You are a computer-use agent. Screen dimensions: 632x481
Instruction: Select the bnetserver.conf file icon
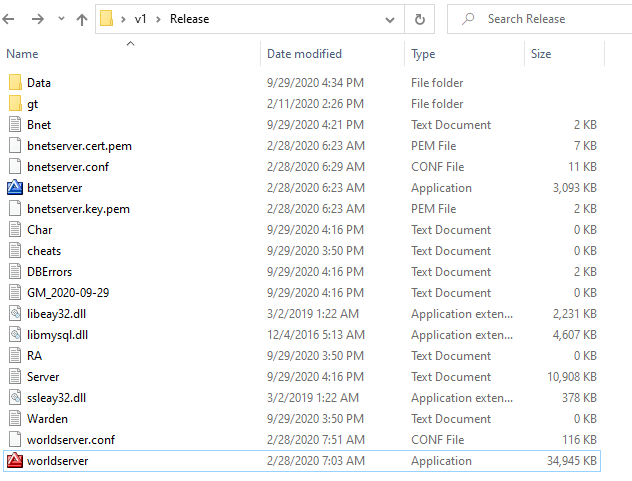coord(15,166)
